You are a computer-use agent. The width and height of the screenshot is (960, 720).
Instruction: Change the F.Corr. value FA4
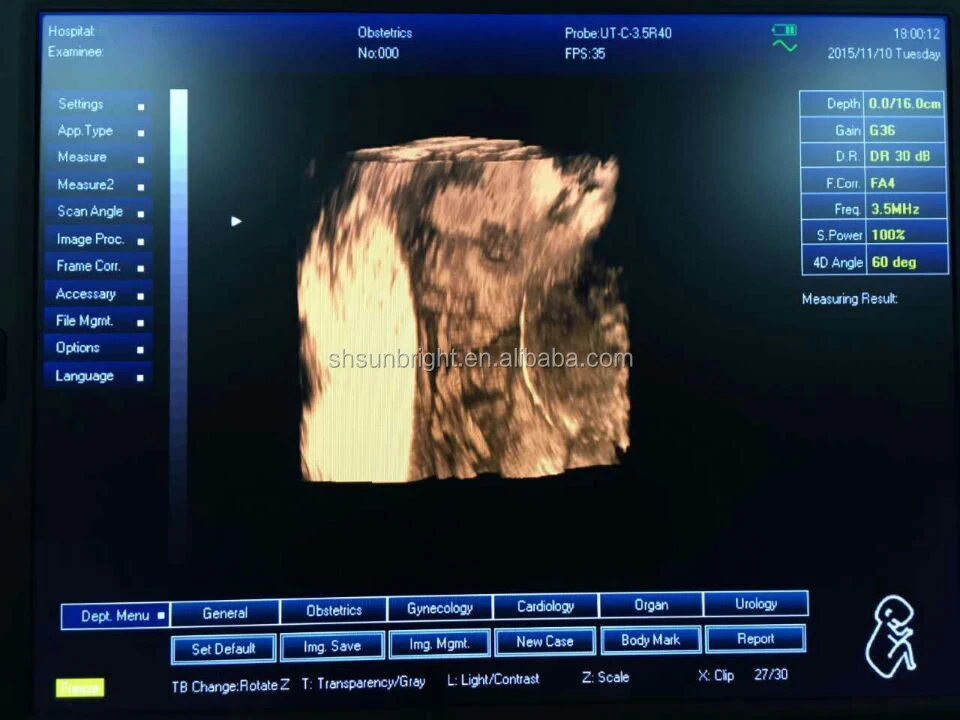(x=905, y=182)
